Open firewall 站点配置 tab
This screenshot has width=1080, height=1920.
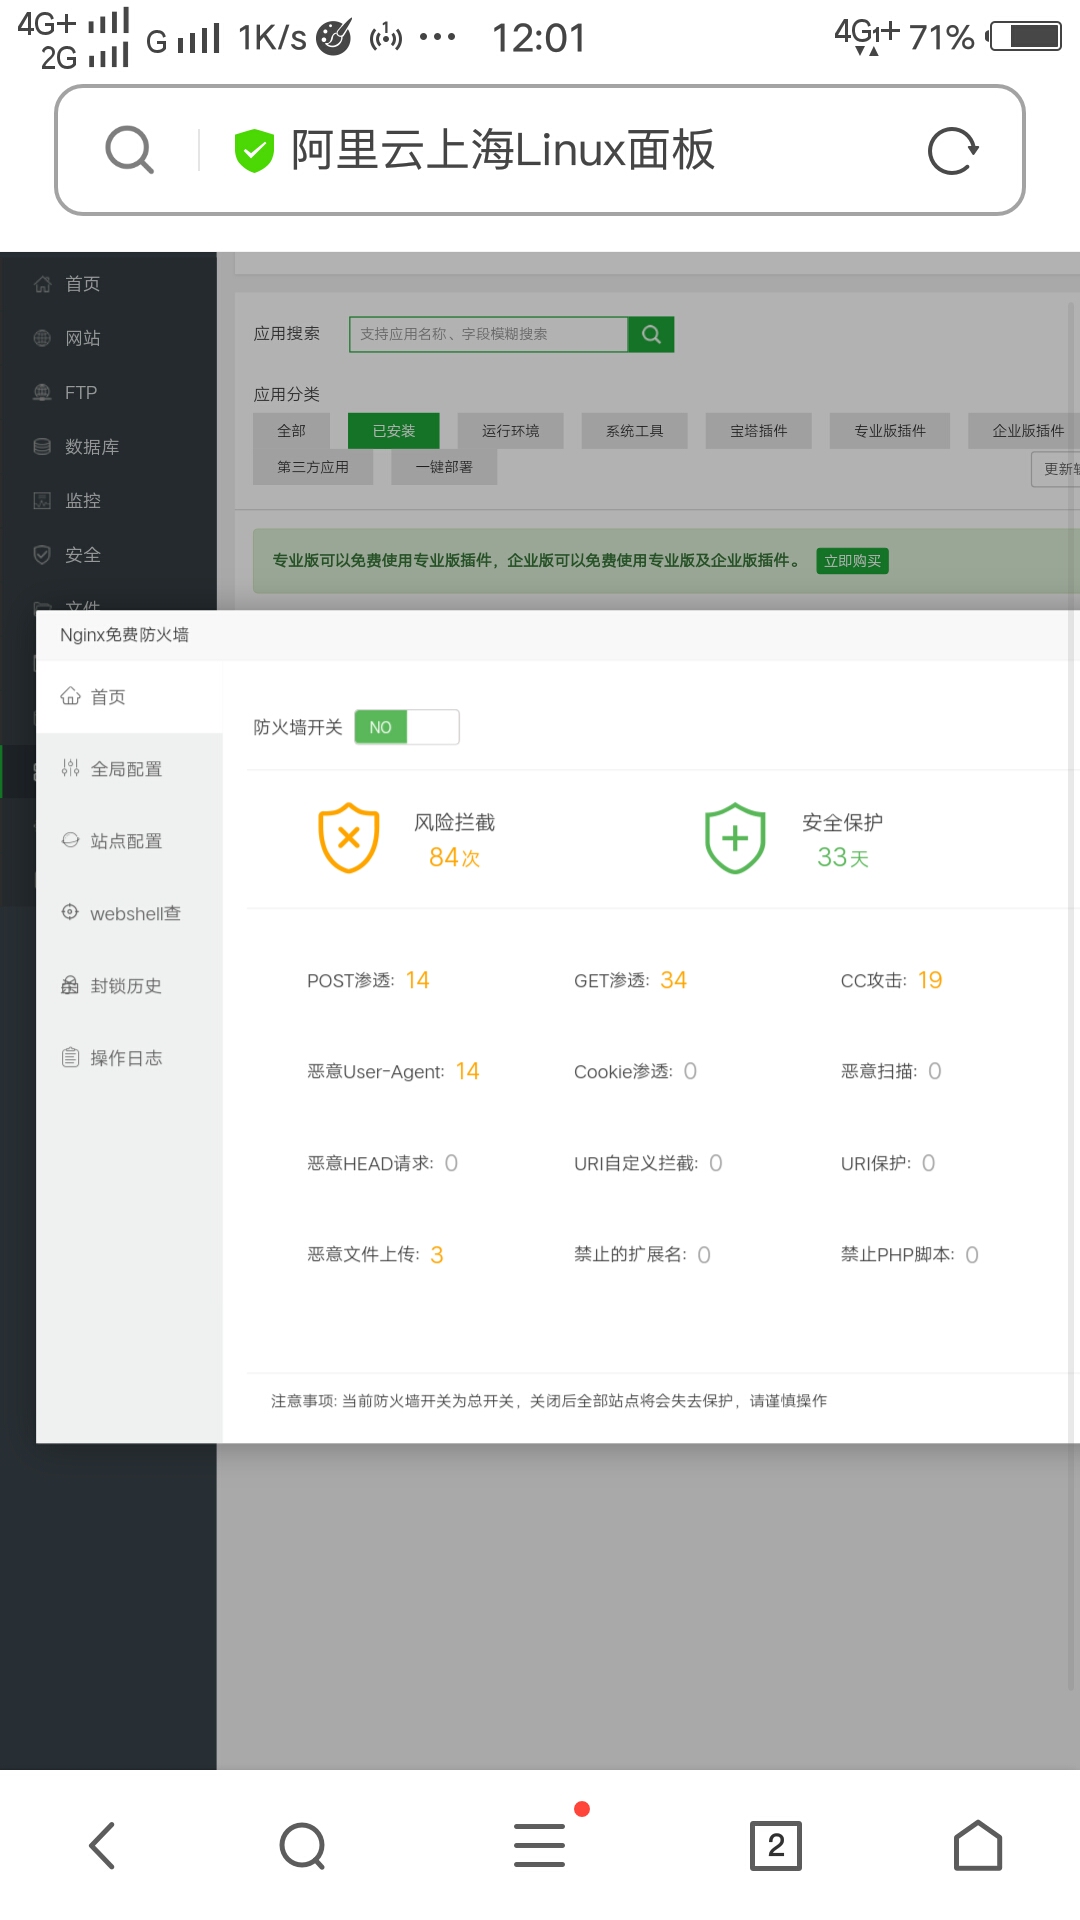[x=129, y=841]
